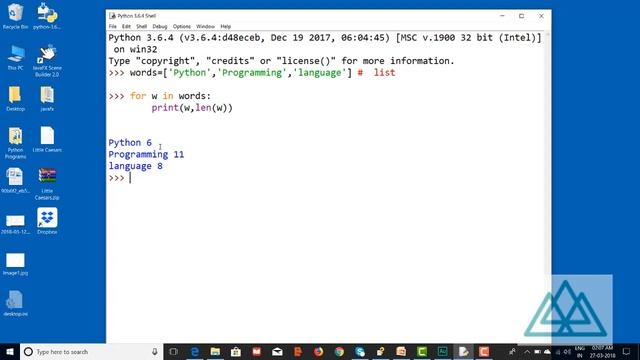Minimize the Python Shell window
This screenshot has height=360, width=640.
click(502, 16)
